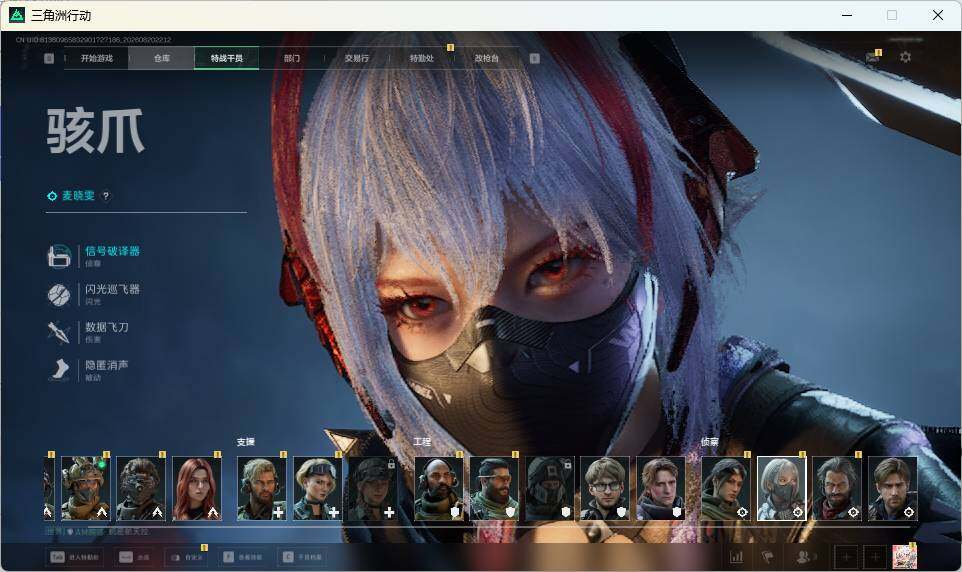Switch to the 部门 tab
962x572 pixels.
(x=292, y=58)
